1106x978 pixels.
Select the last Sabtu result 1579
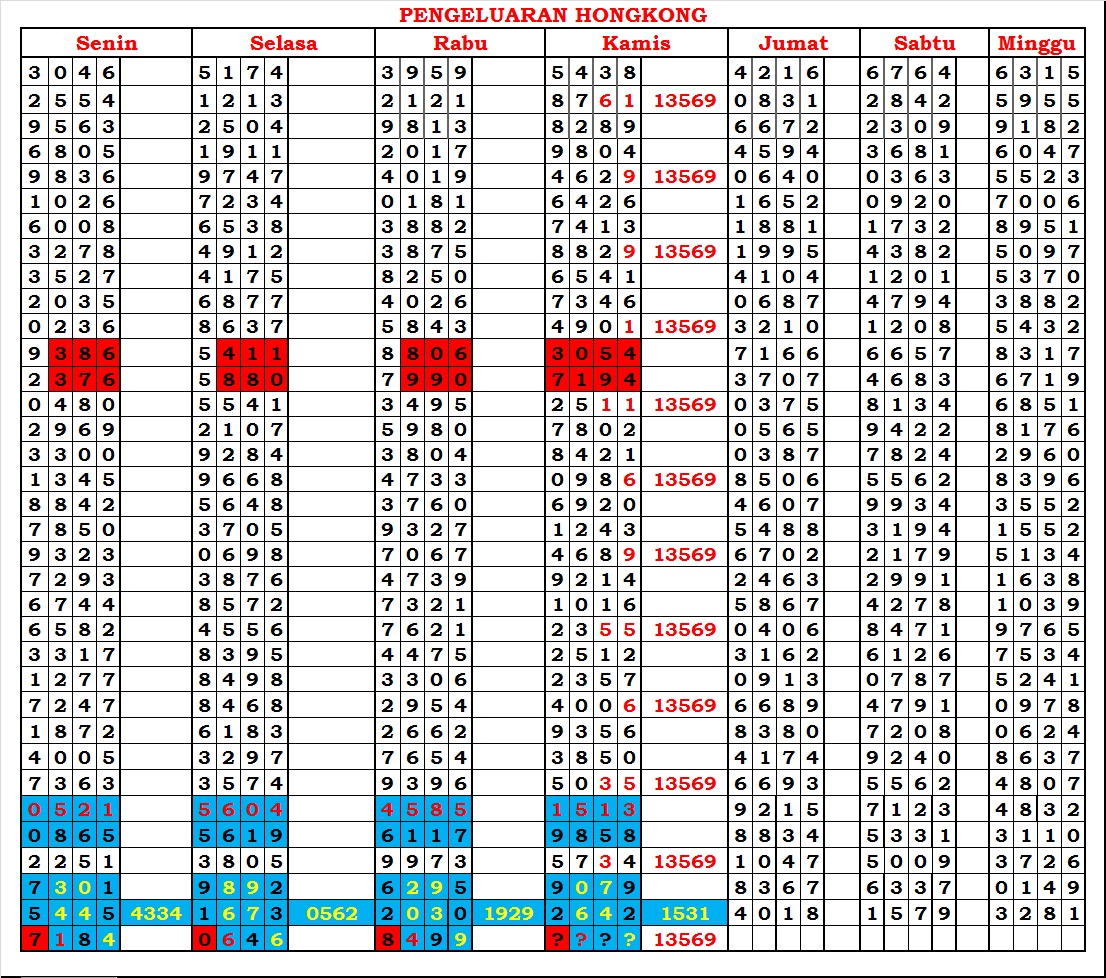pos(909,913)
